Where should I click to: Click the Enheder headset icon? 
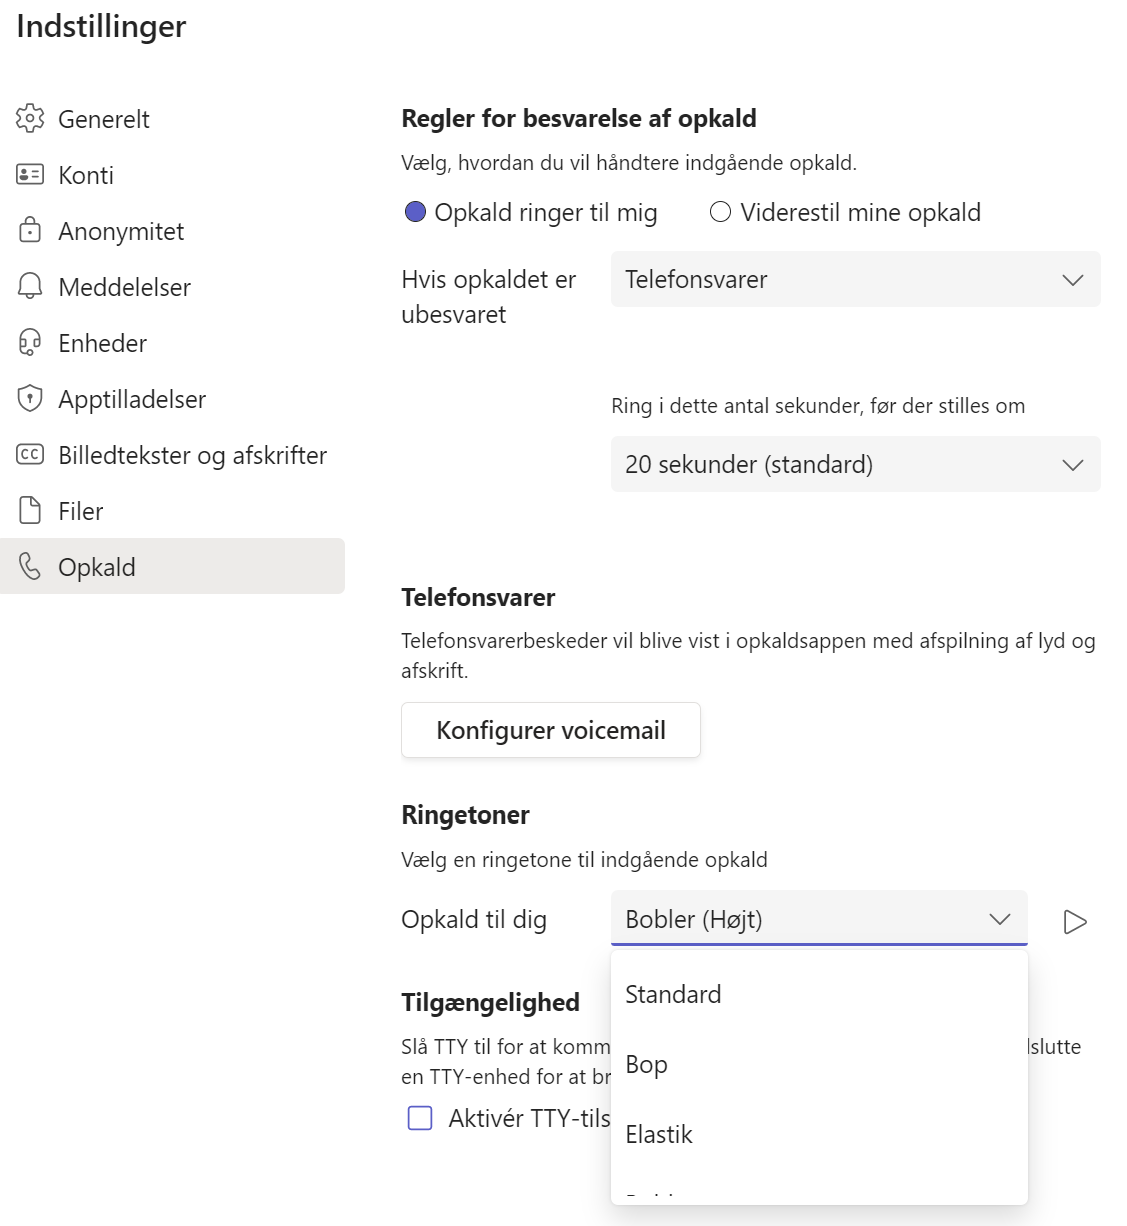coord(30,343)
